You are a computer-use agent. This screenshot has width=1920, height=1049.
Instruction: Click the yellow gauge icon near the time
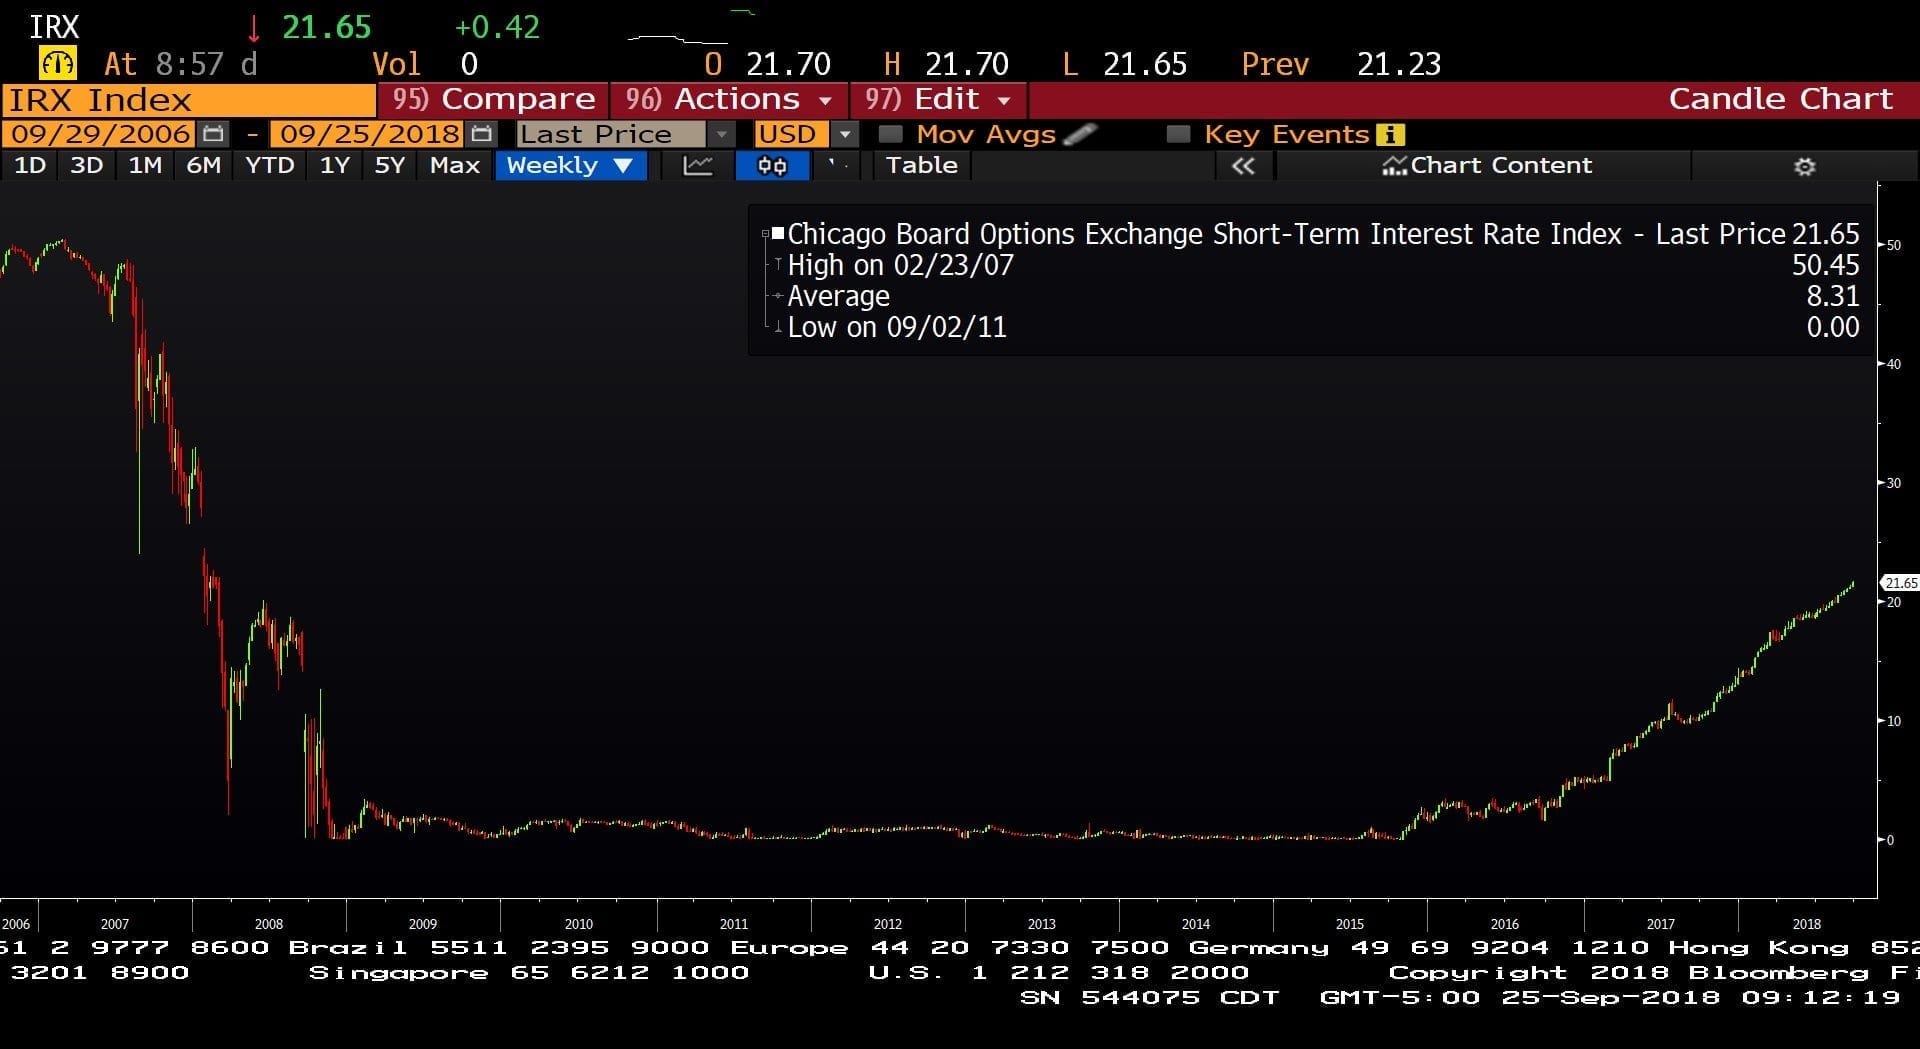click(57, 64)
